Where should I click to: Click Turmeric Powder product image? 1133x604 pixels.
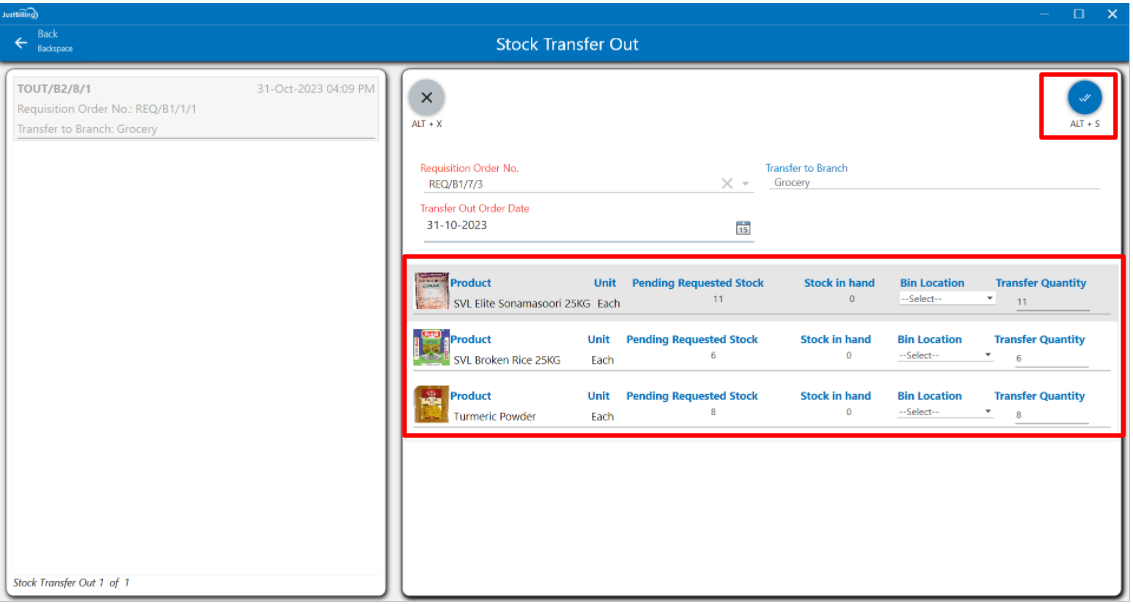pyautogui.click(x=431, y=404)
